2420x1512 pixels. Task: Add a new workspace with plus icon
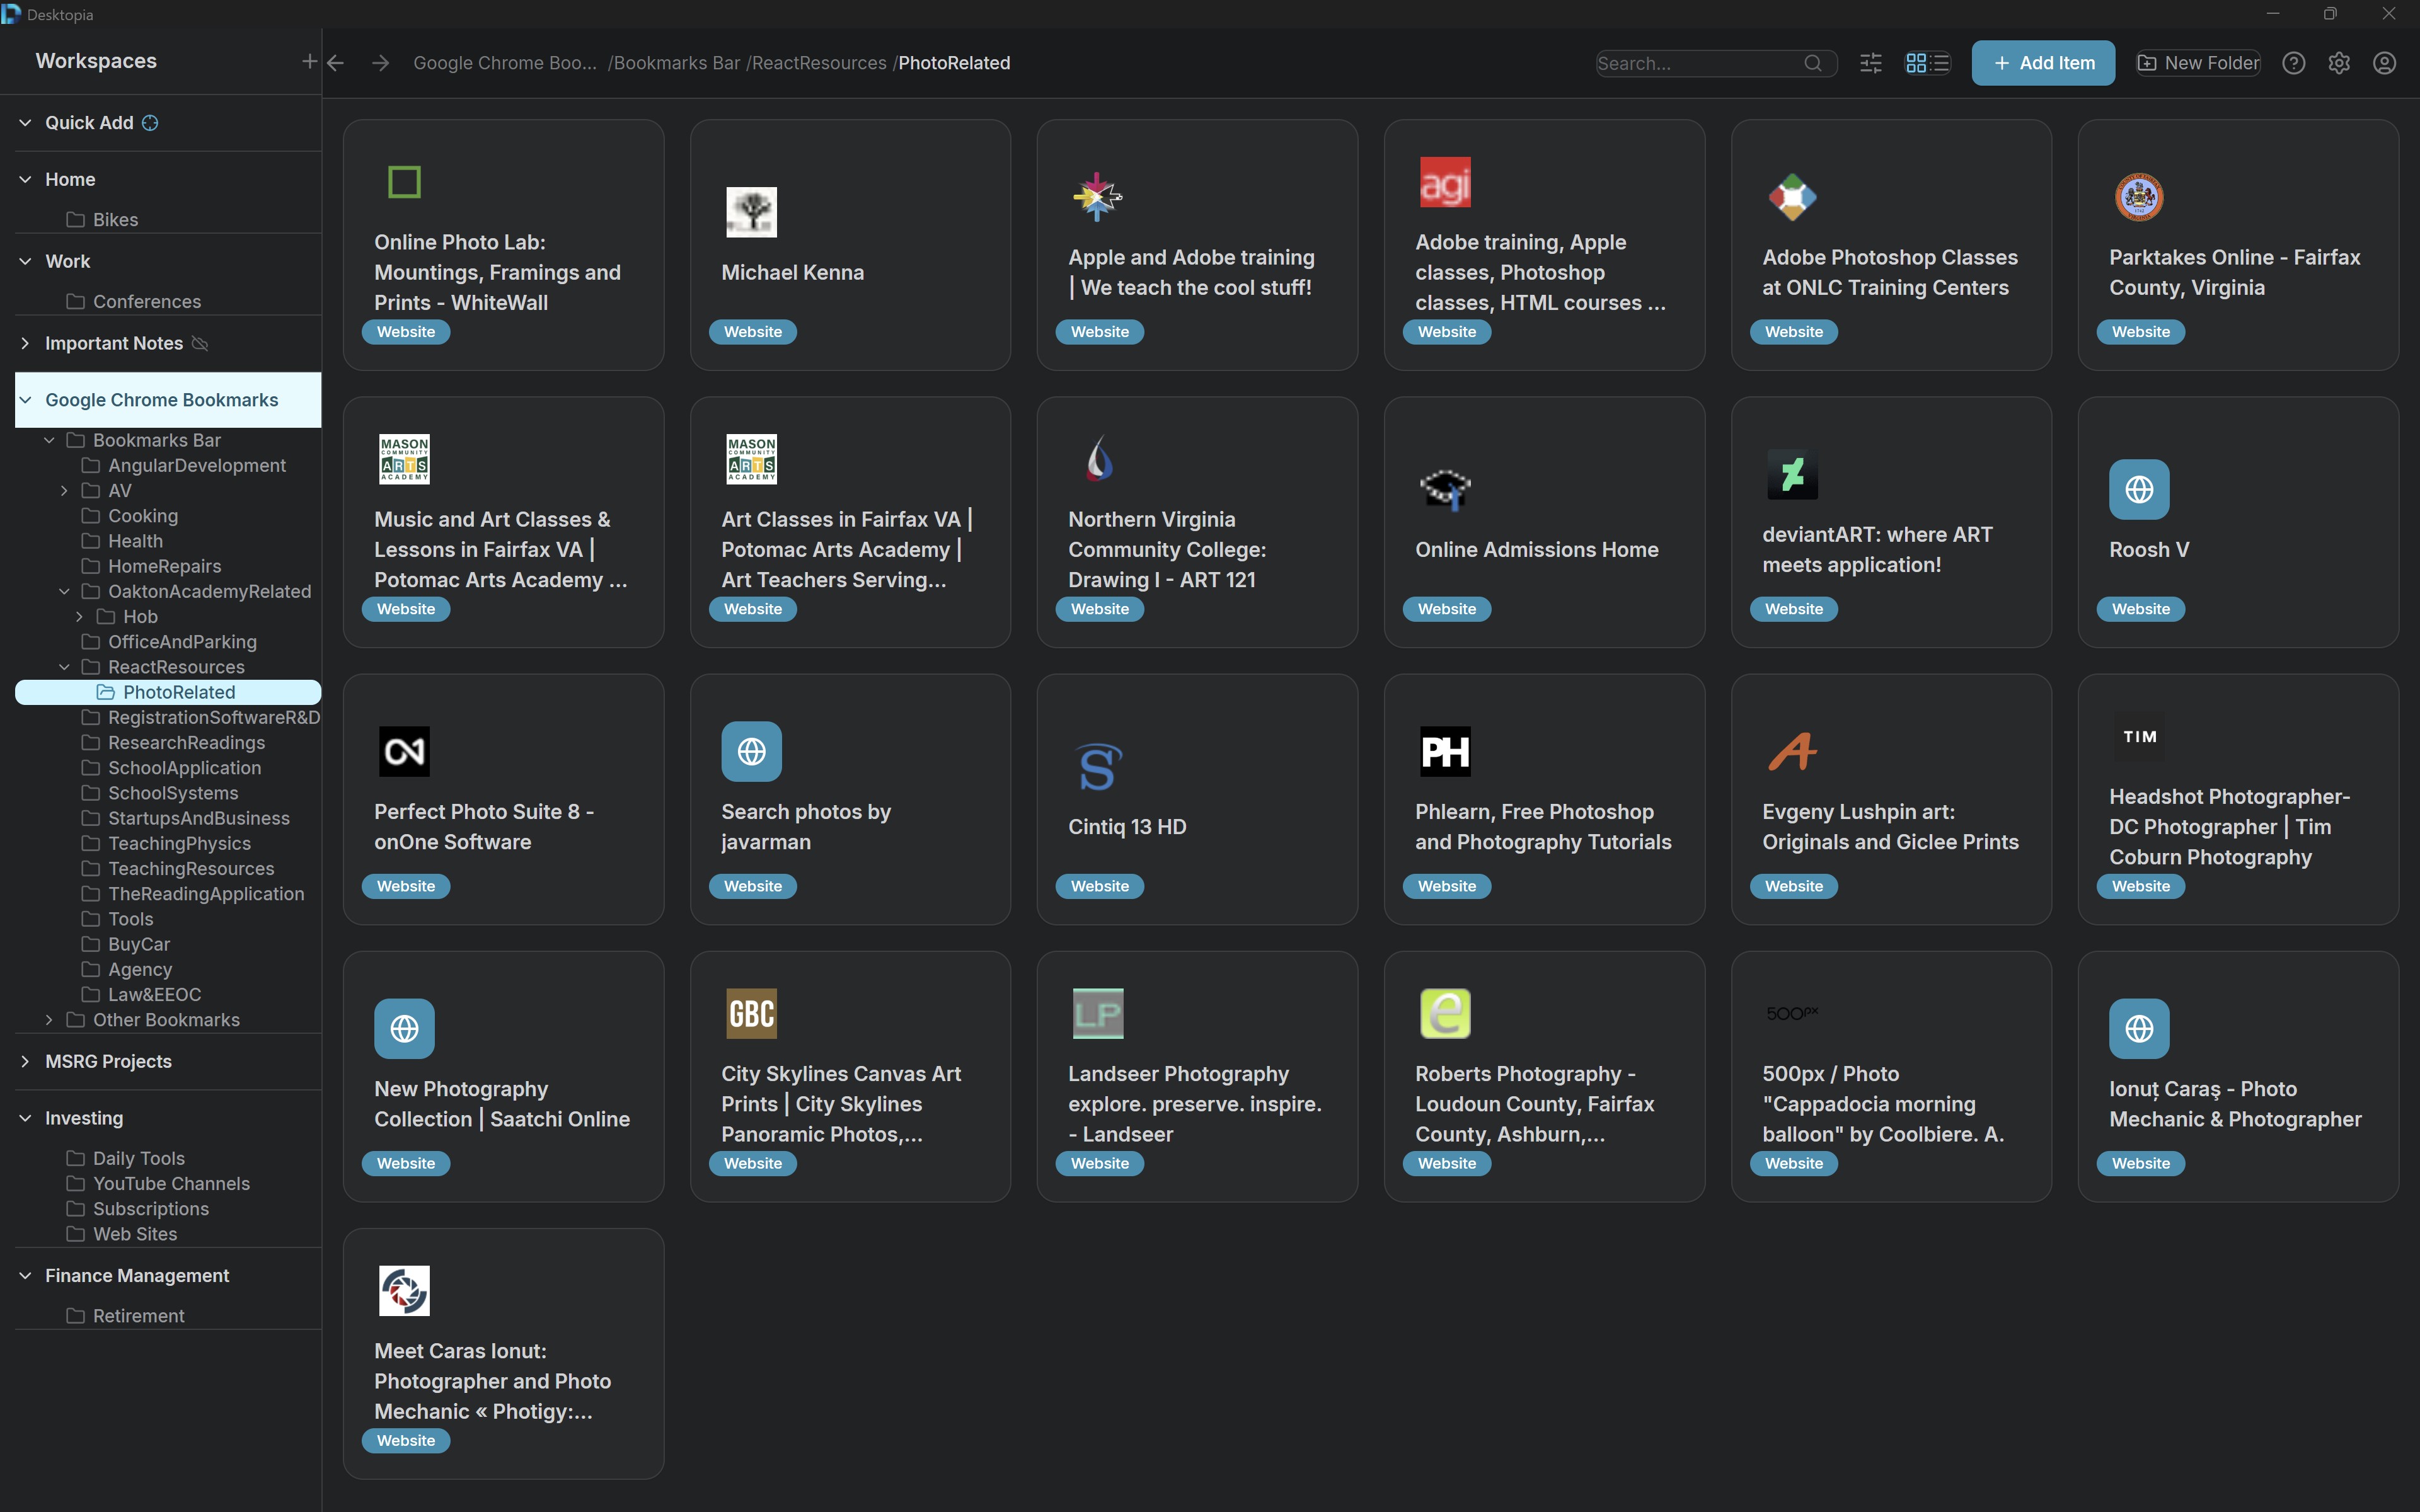(309, 61)
